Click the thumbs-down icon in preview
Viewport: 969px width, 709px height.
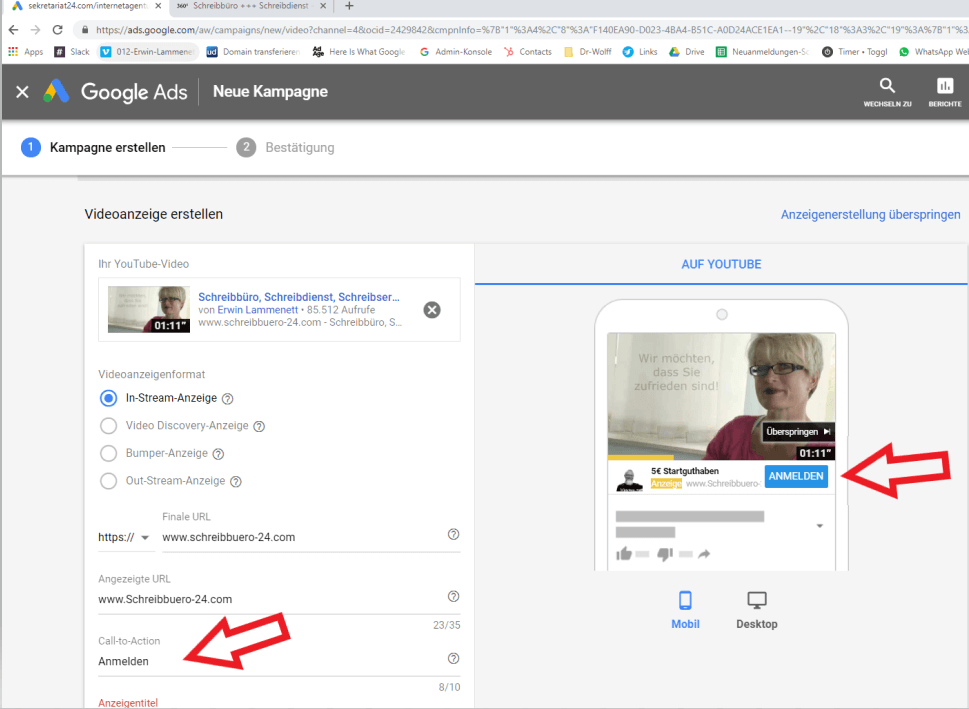click(x=665, y=554)
